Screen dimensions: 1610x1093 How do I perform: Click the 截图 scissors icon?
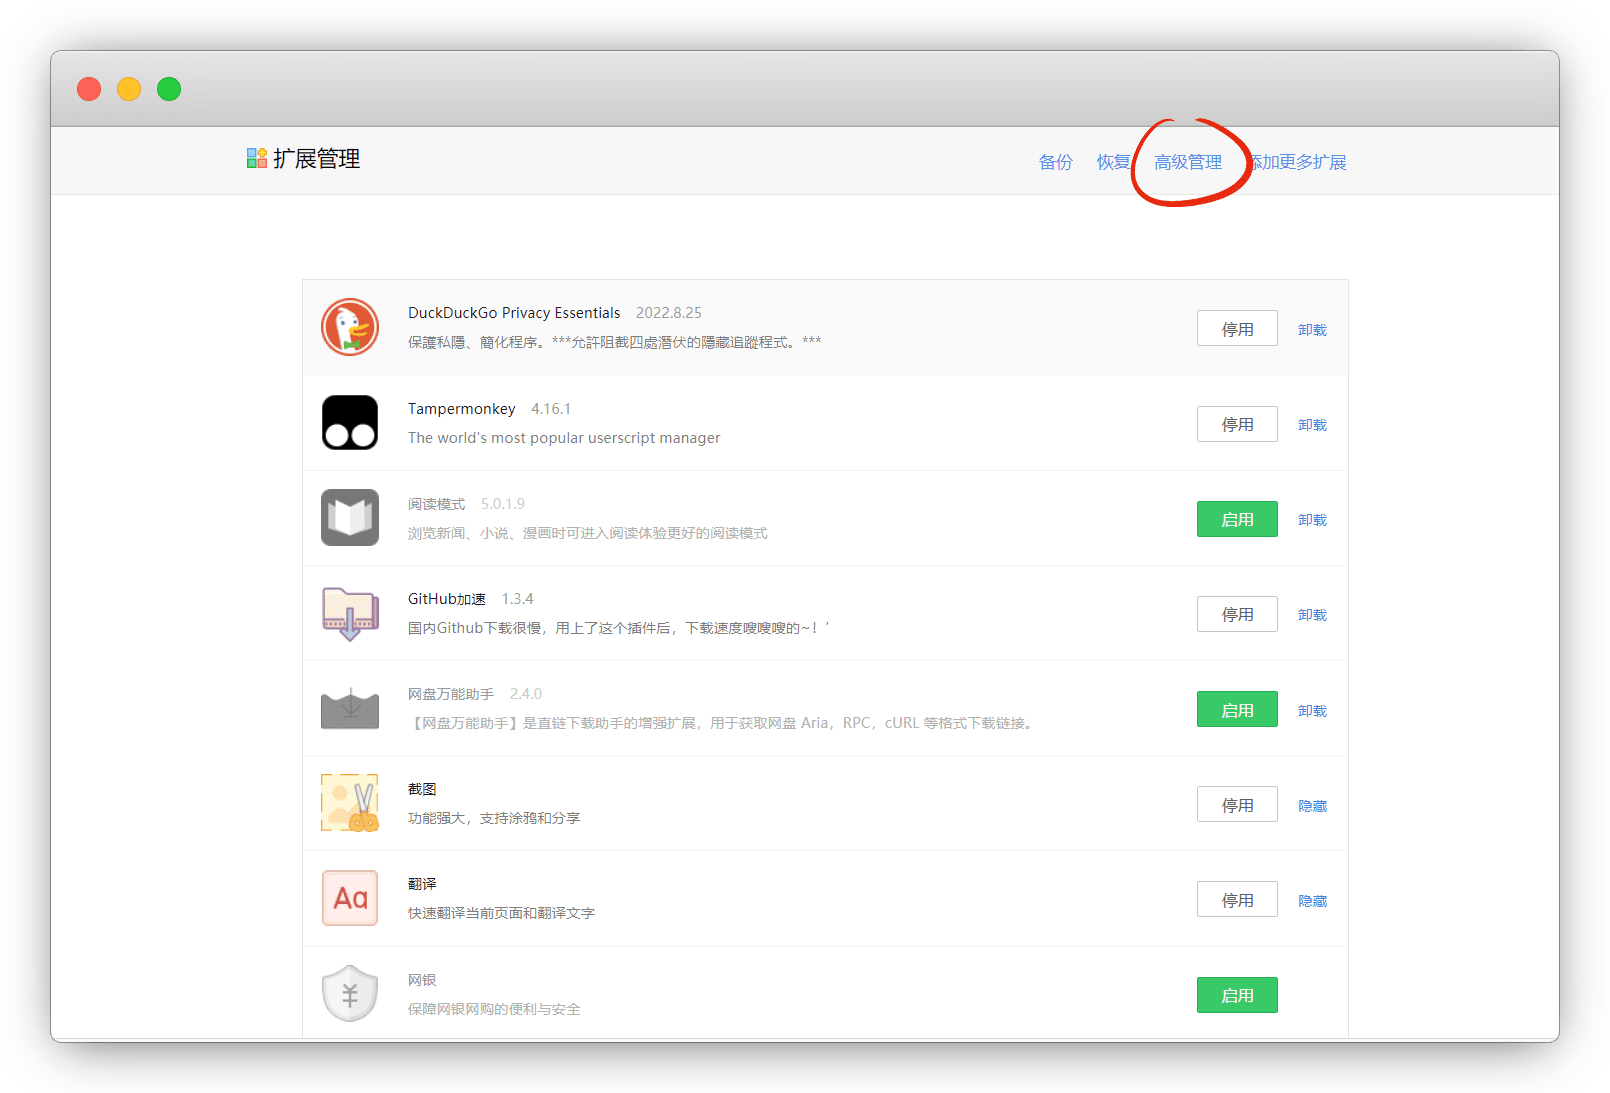coord(349,803)
